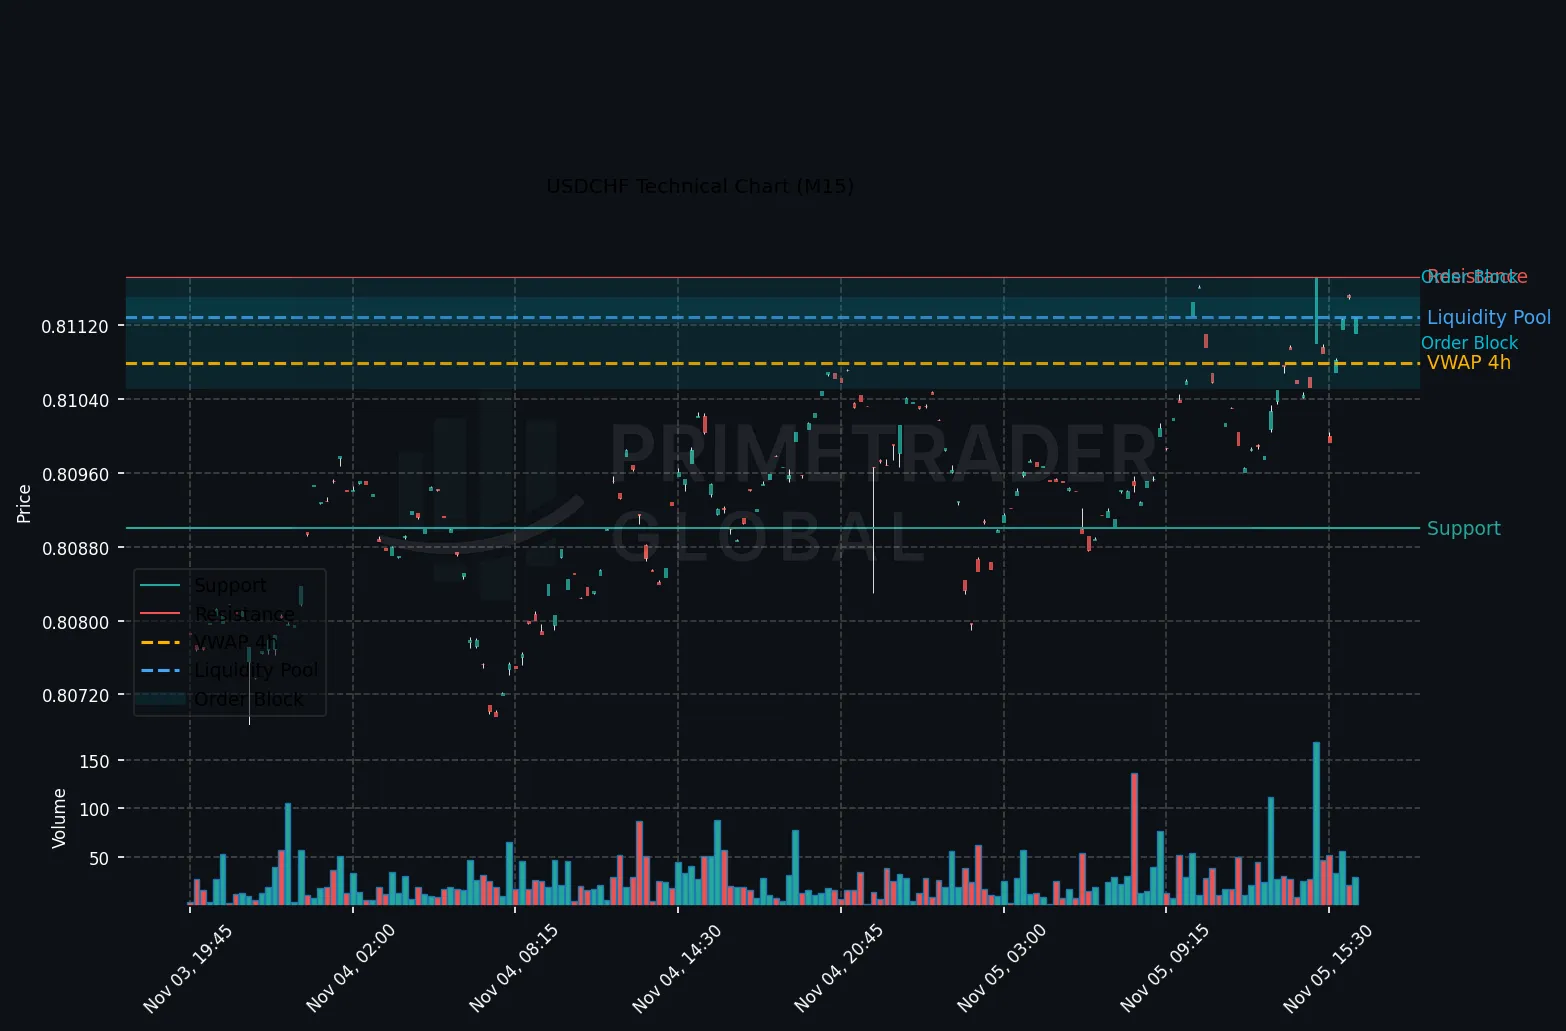
Task: Select the 0.81120 price axis label
Action: click(75, 326)
